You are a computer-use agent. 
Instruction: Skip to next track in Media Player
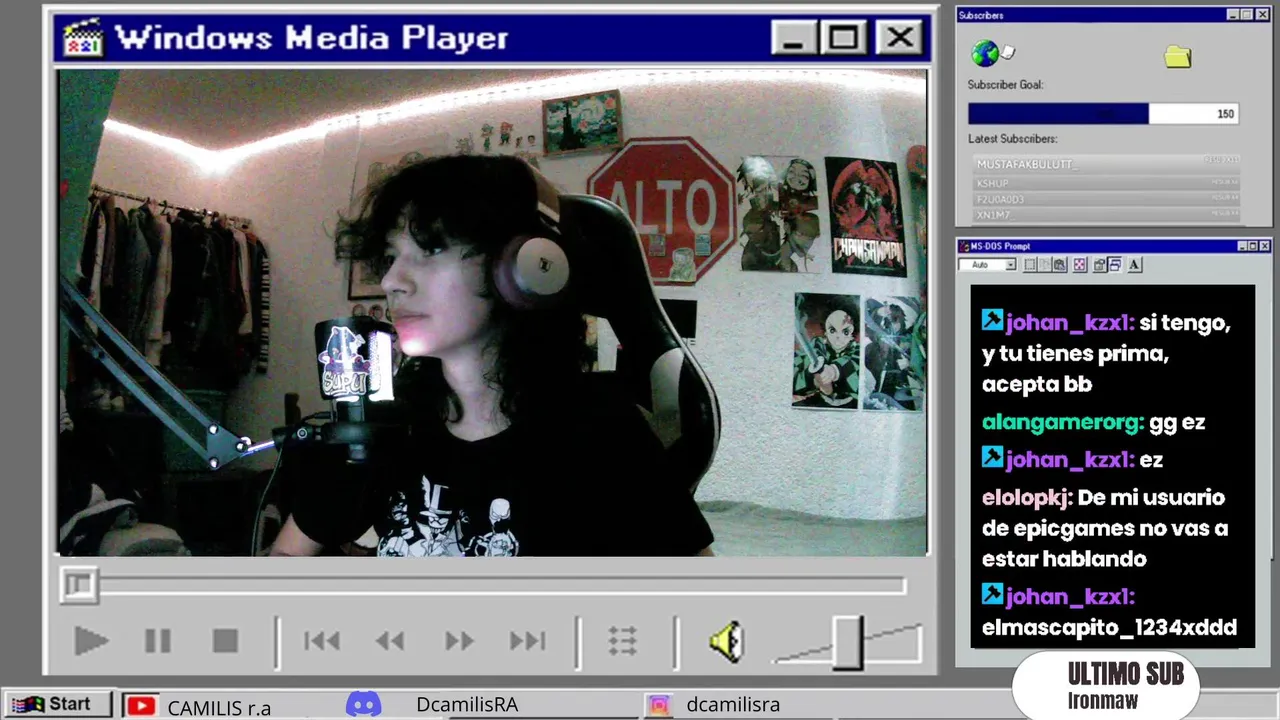click(528, 641)
